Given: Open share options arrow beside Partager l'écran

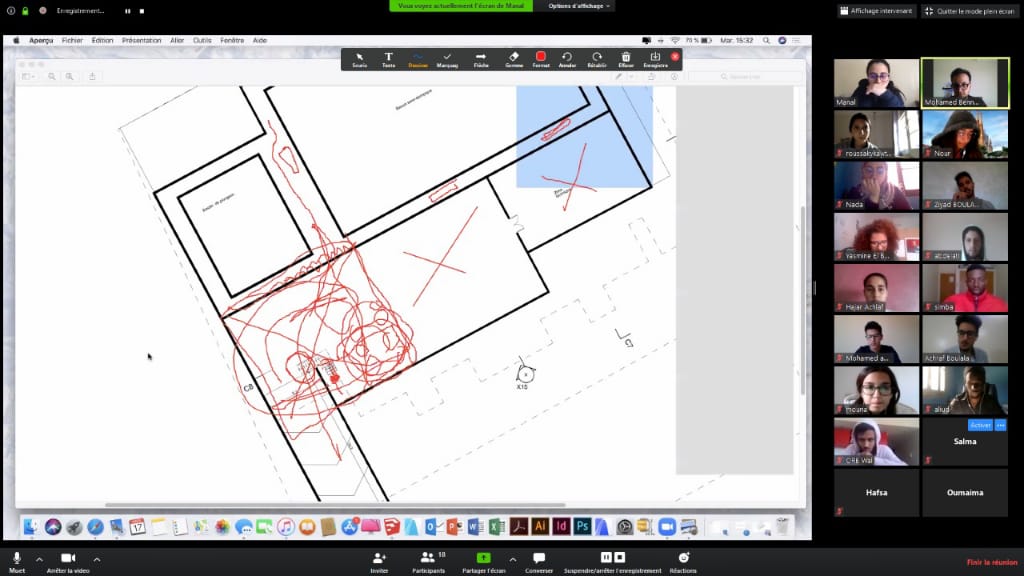Looking at the screenshot, I should tap(513, 559).
